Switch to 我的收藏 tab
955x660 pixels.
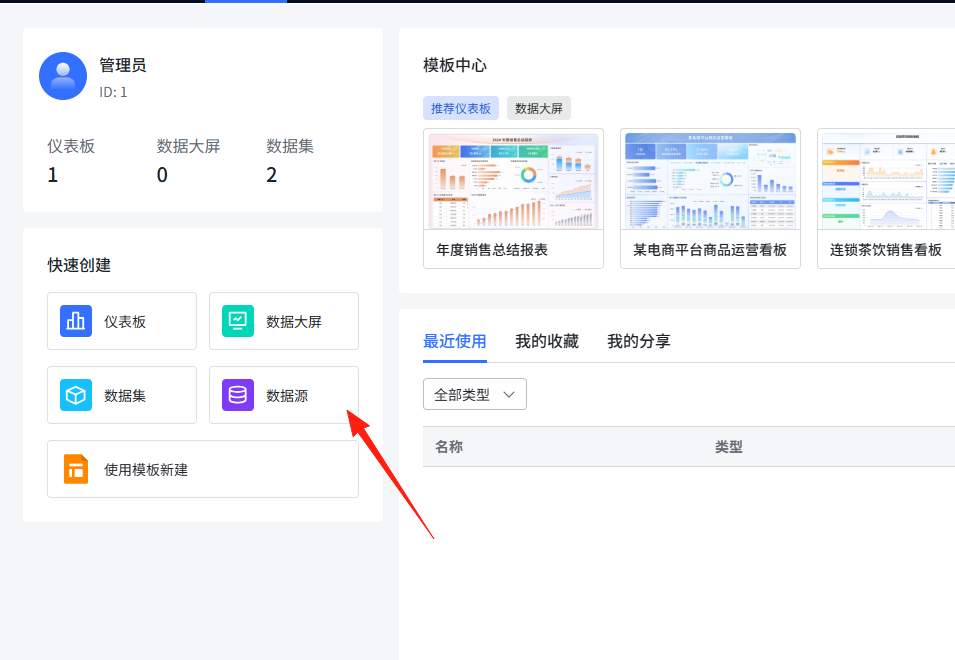click(546, 342)
